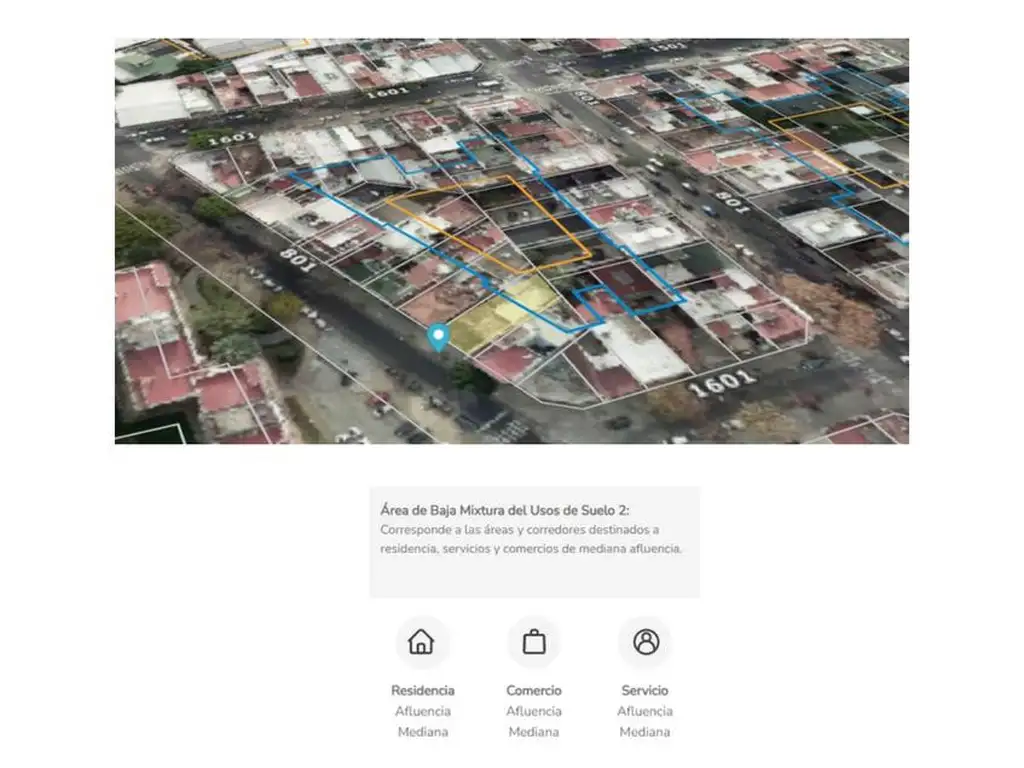Click the land use description paragraph
The image size is (1024, 768).
coord(530,539)
